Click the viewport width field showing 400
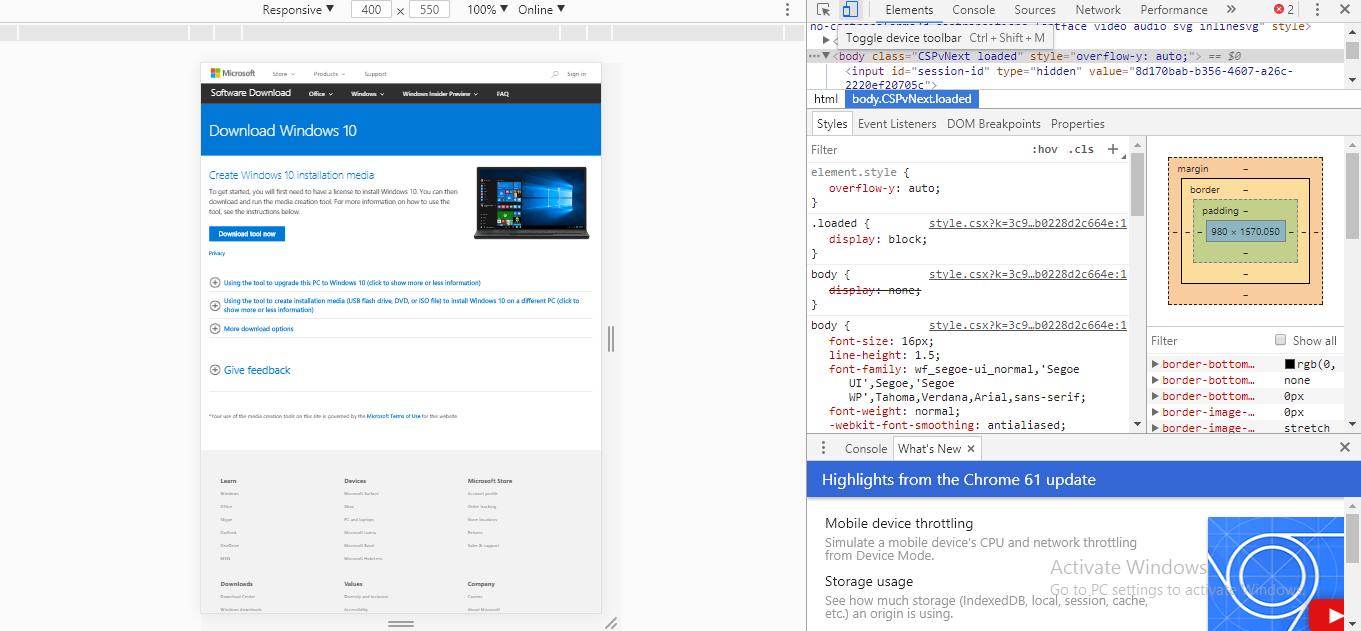The height and width of the screenshot is (631, 1361). tap(371, 10)
